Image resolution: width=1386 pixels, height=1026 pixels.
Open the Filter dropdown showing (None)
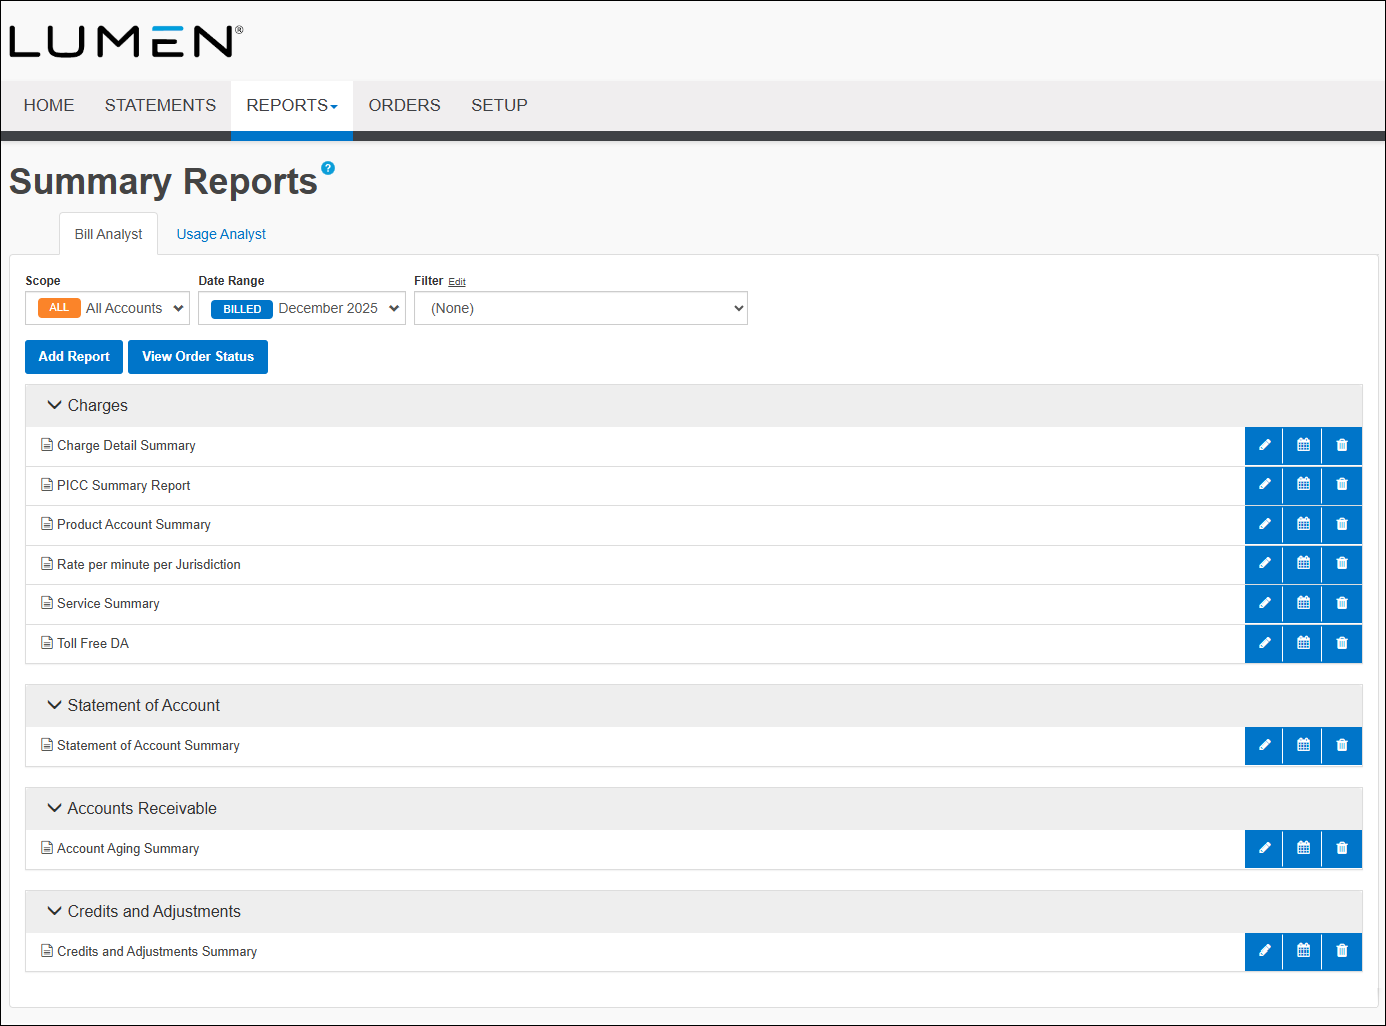click(581, 308)
